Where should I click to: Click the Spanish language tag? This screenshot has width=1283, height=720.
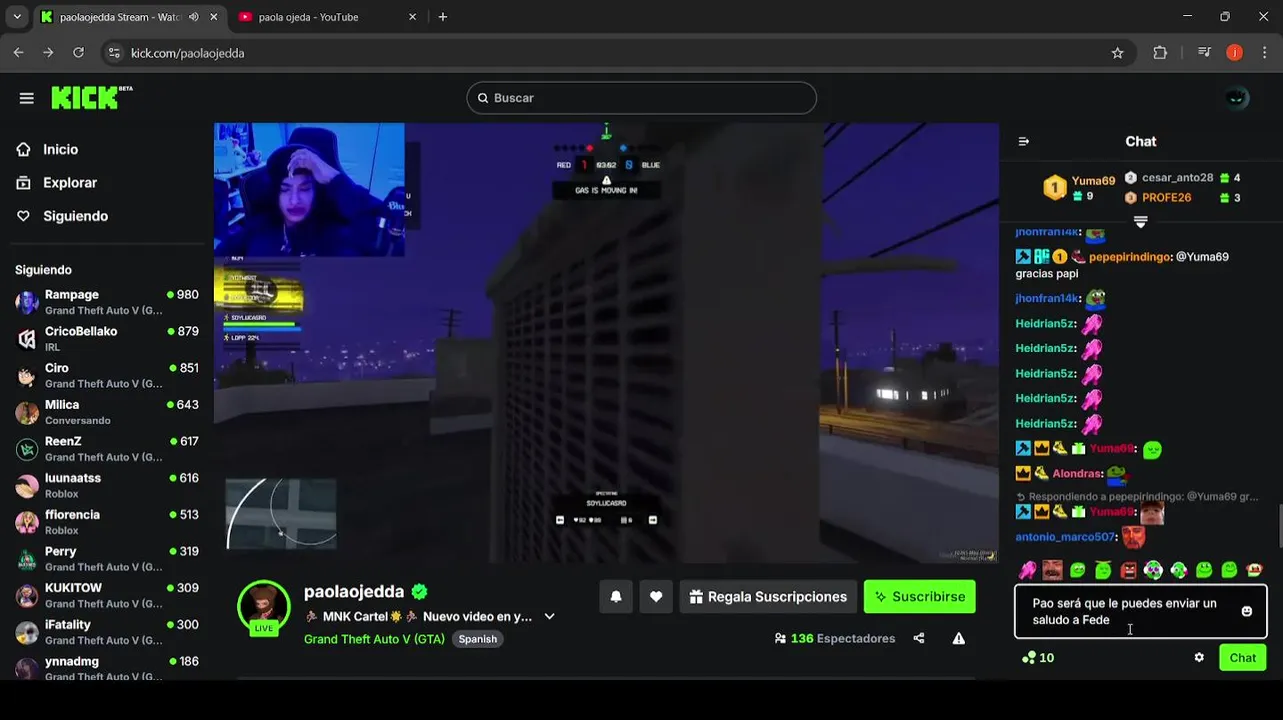[477, 639]
